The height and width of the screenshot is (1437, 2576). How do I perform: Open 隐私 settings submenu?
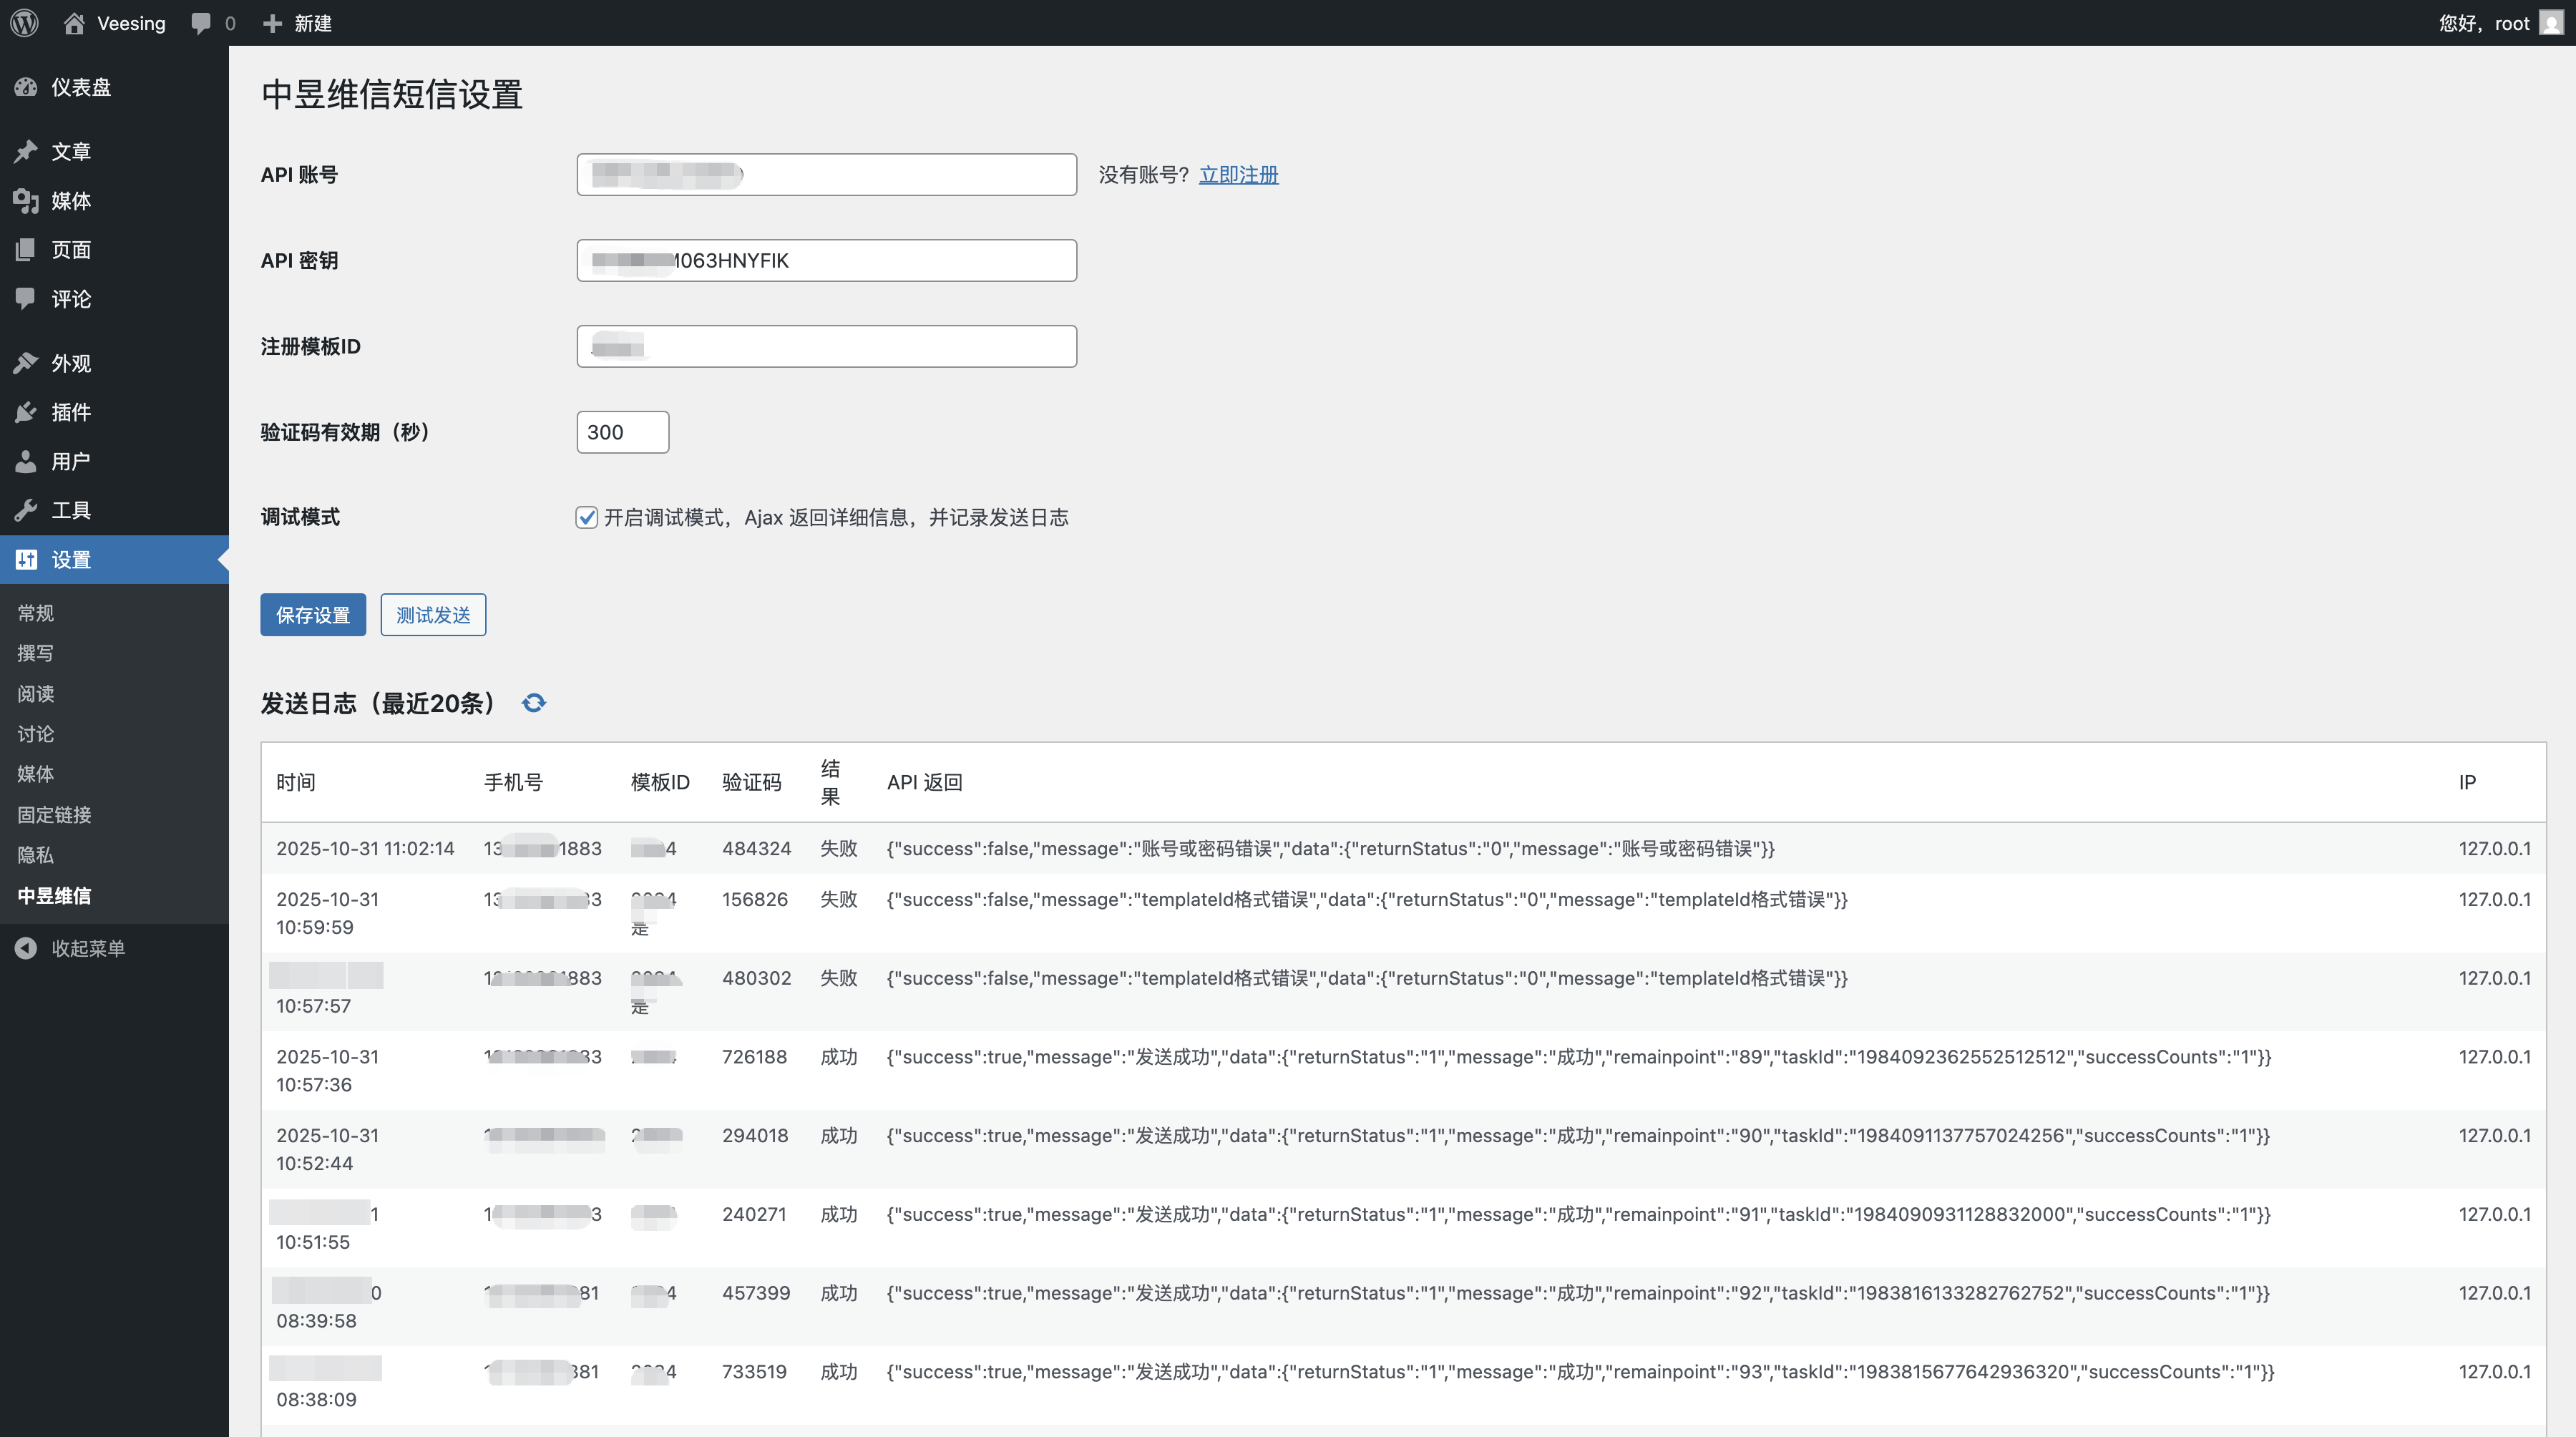(36, 855)
